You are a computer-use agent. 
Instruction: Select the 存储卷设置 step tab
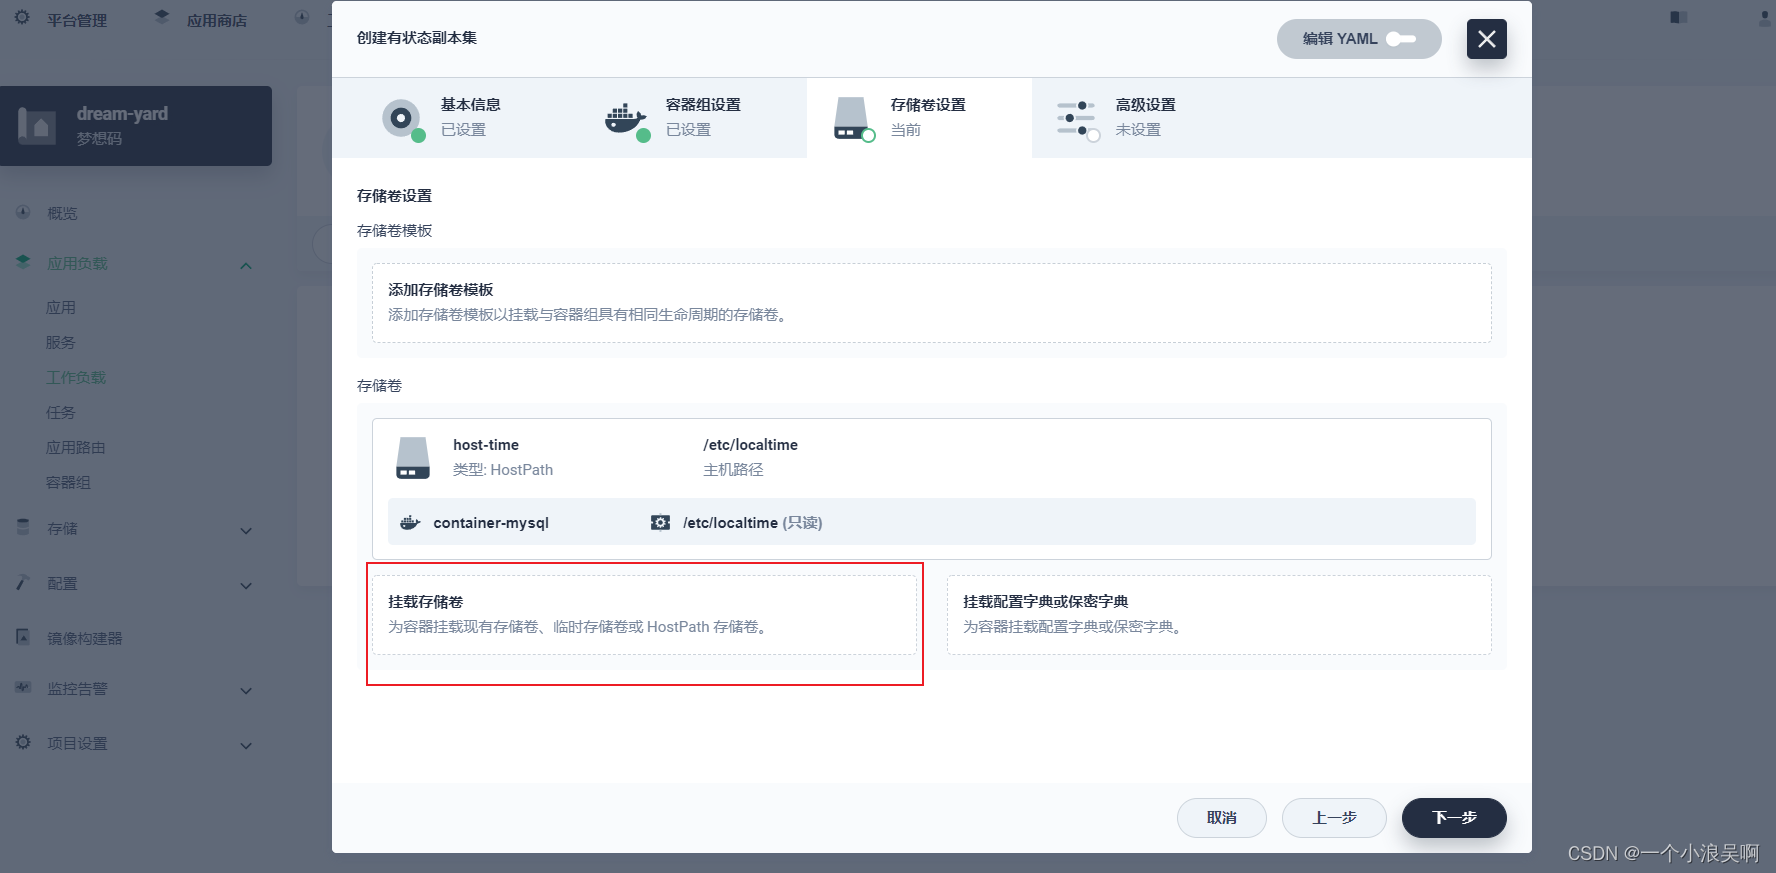pyautogui.click(x=919, y=118)
